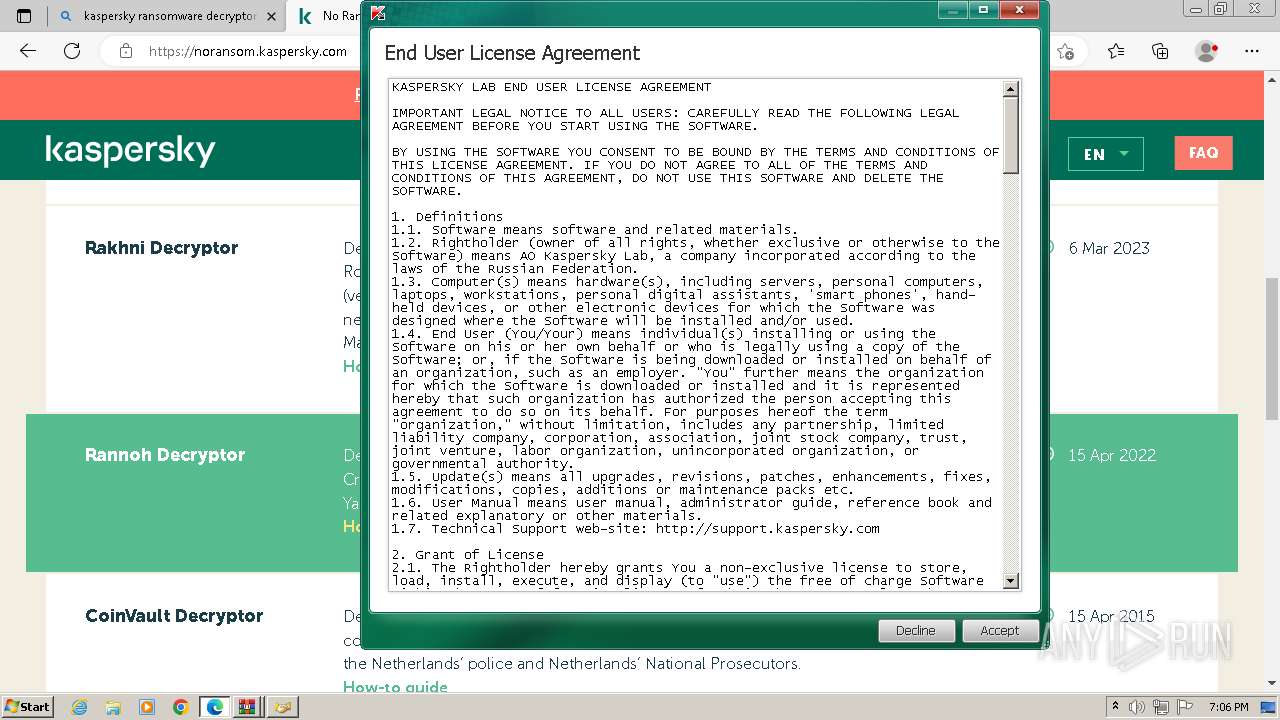The image size is (1280, 720).
Task: Open Edge Collections
Action: coord(1160,51)
